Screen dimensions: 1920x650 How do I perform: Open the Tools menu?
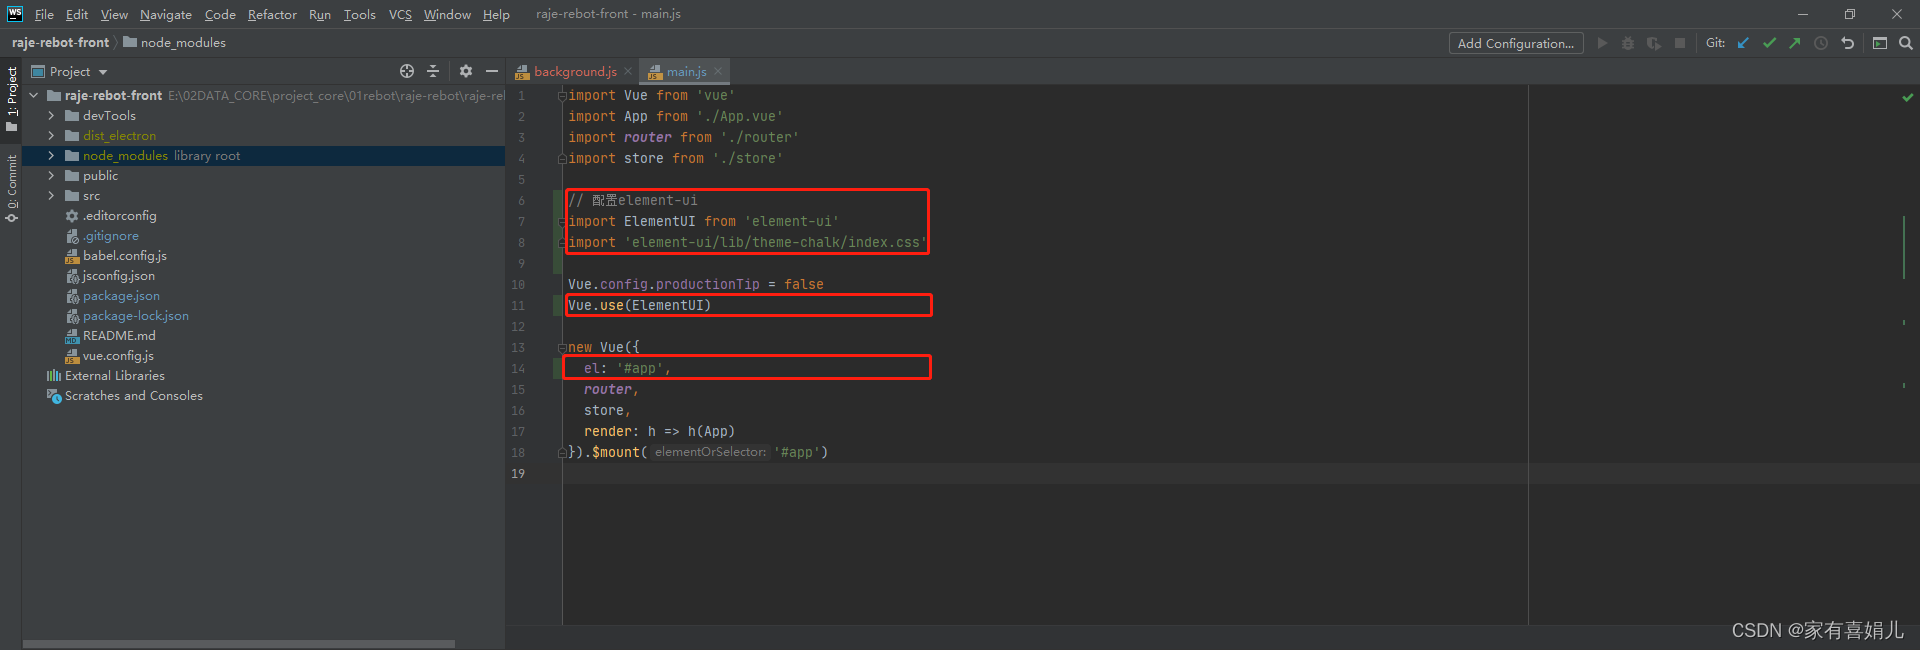tap(360, 14)
